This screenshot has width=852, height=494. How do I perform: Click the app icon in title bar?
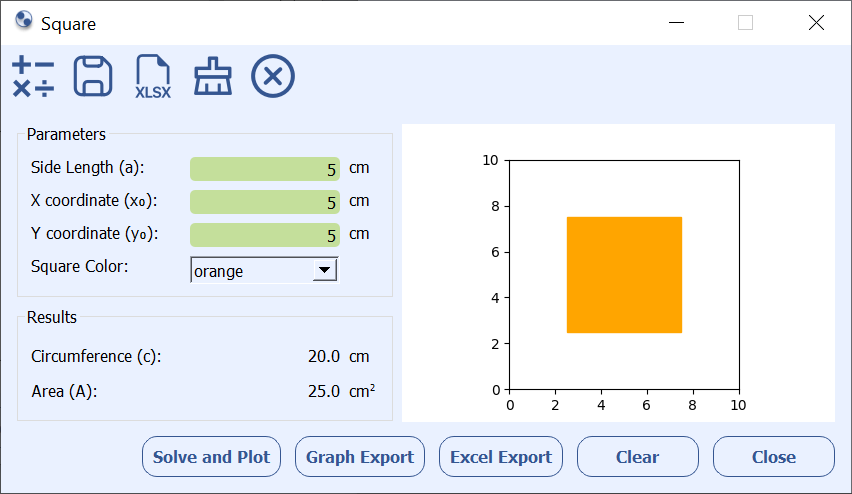[24, 22]
